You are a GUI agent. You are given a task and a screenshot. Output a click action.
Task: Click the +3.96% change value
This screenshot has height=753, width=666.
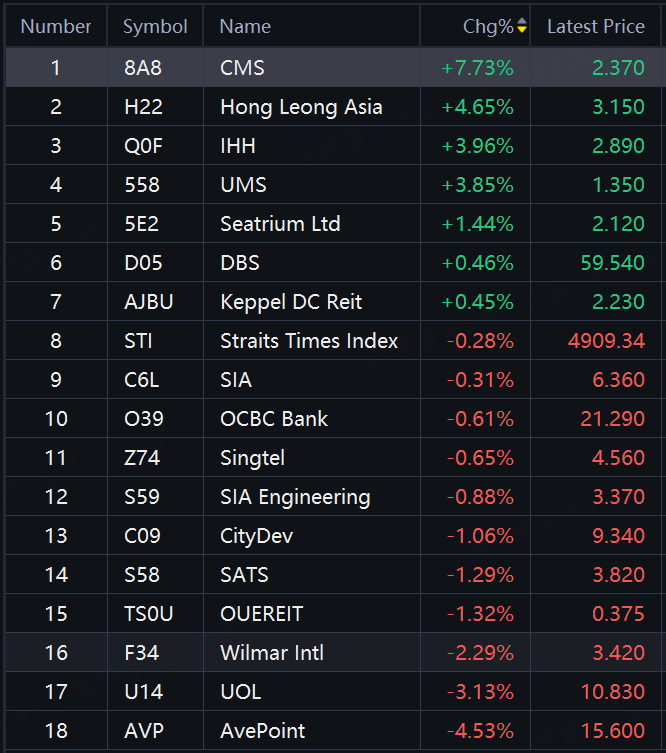[x=478, y=146]
